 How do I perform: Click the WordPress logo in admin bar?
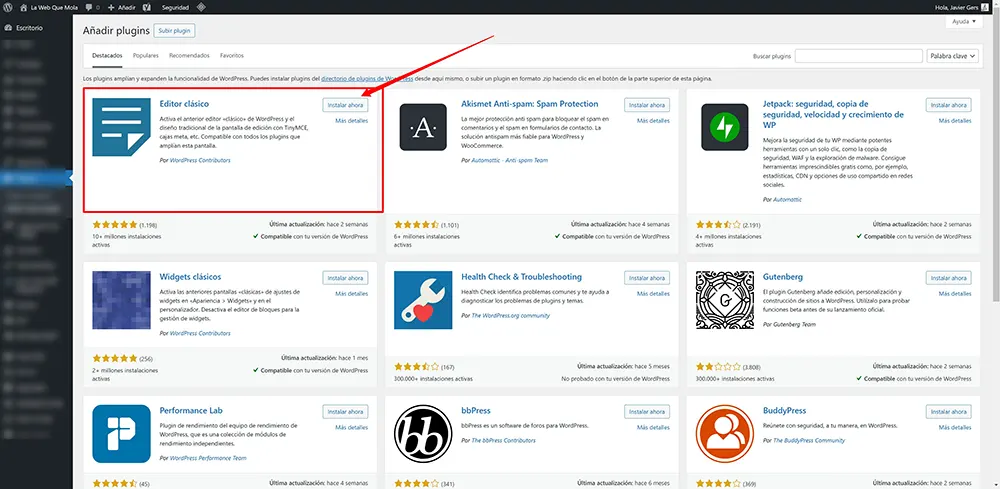pyautogui.click(x=7, y=7)
